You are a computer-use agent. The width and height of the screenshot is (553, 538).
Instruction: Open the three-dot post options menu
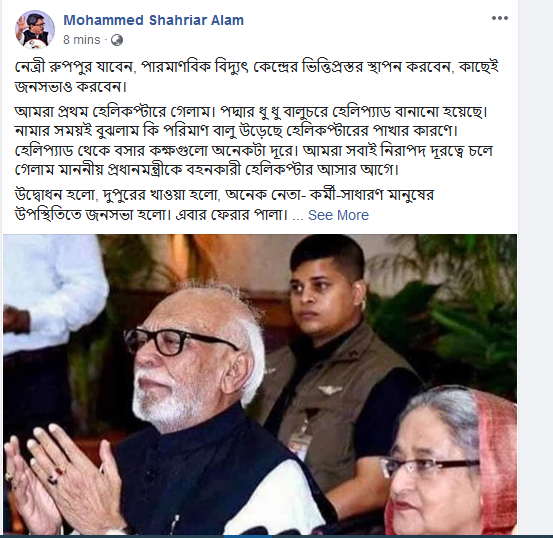click(500, 18)
